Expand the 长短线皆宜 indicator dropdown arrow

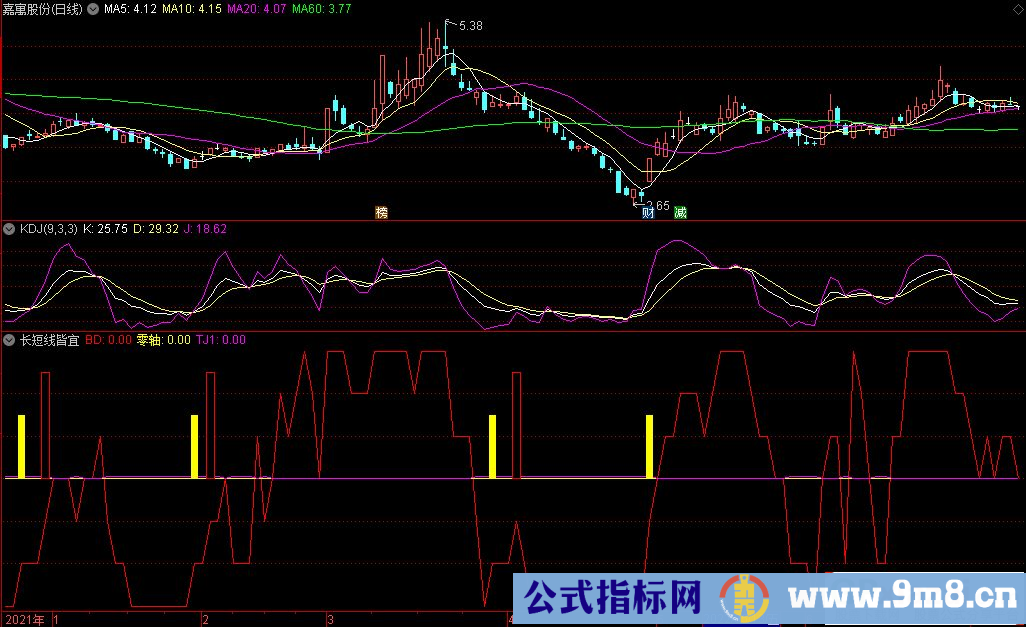9,340
